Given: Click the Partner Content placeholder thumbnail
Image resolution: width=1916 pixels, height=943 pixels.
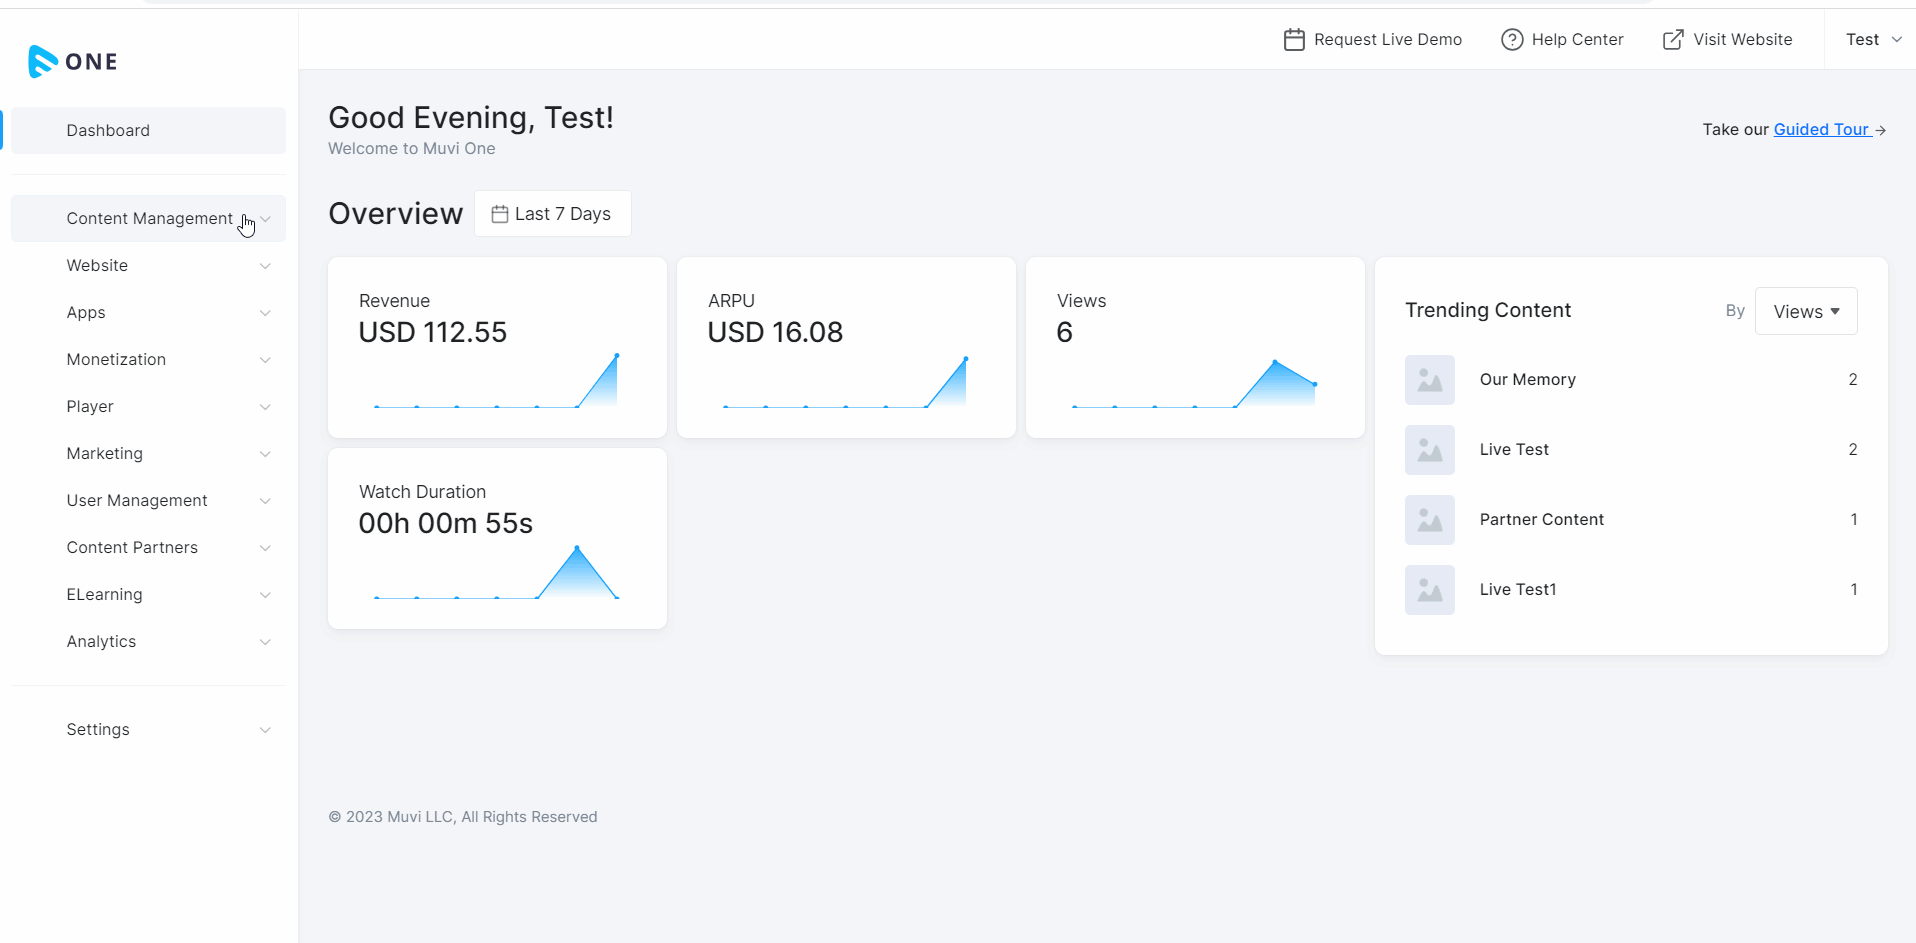Looking at the screenshot, I should tap(1429, 520).
